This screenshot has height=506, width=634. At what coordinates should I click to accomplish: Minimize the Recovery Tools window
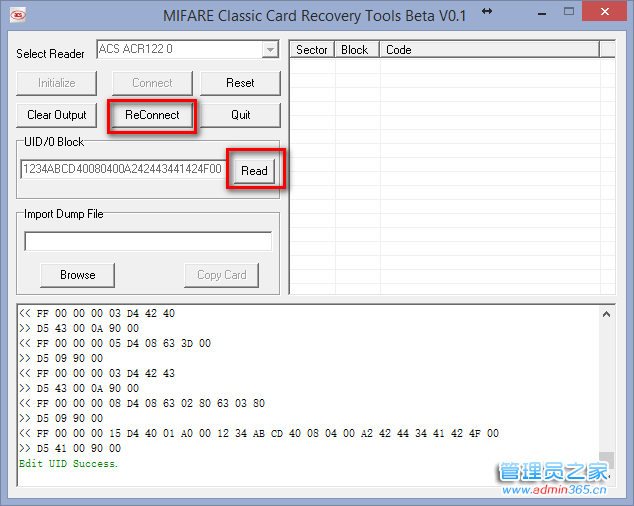coord(542,13)
